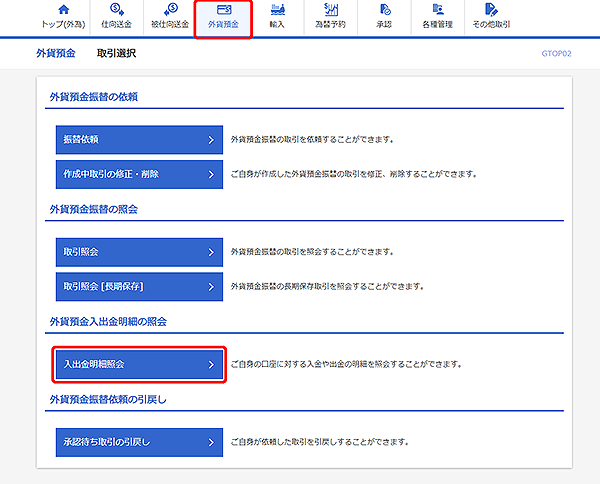Click the description next to 振替依頼

312,140
